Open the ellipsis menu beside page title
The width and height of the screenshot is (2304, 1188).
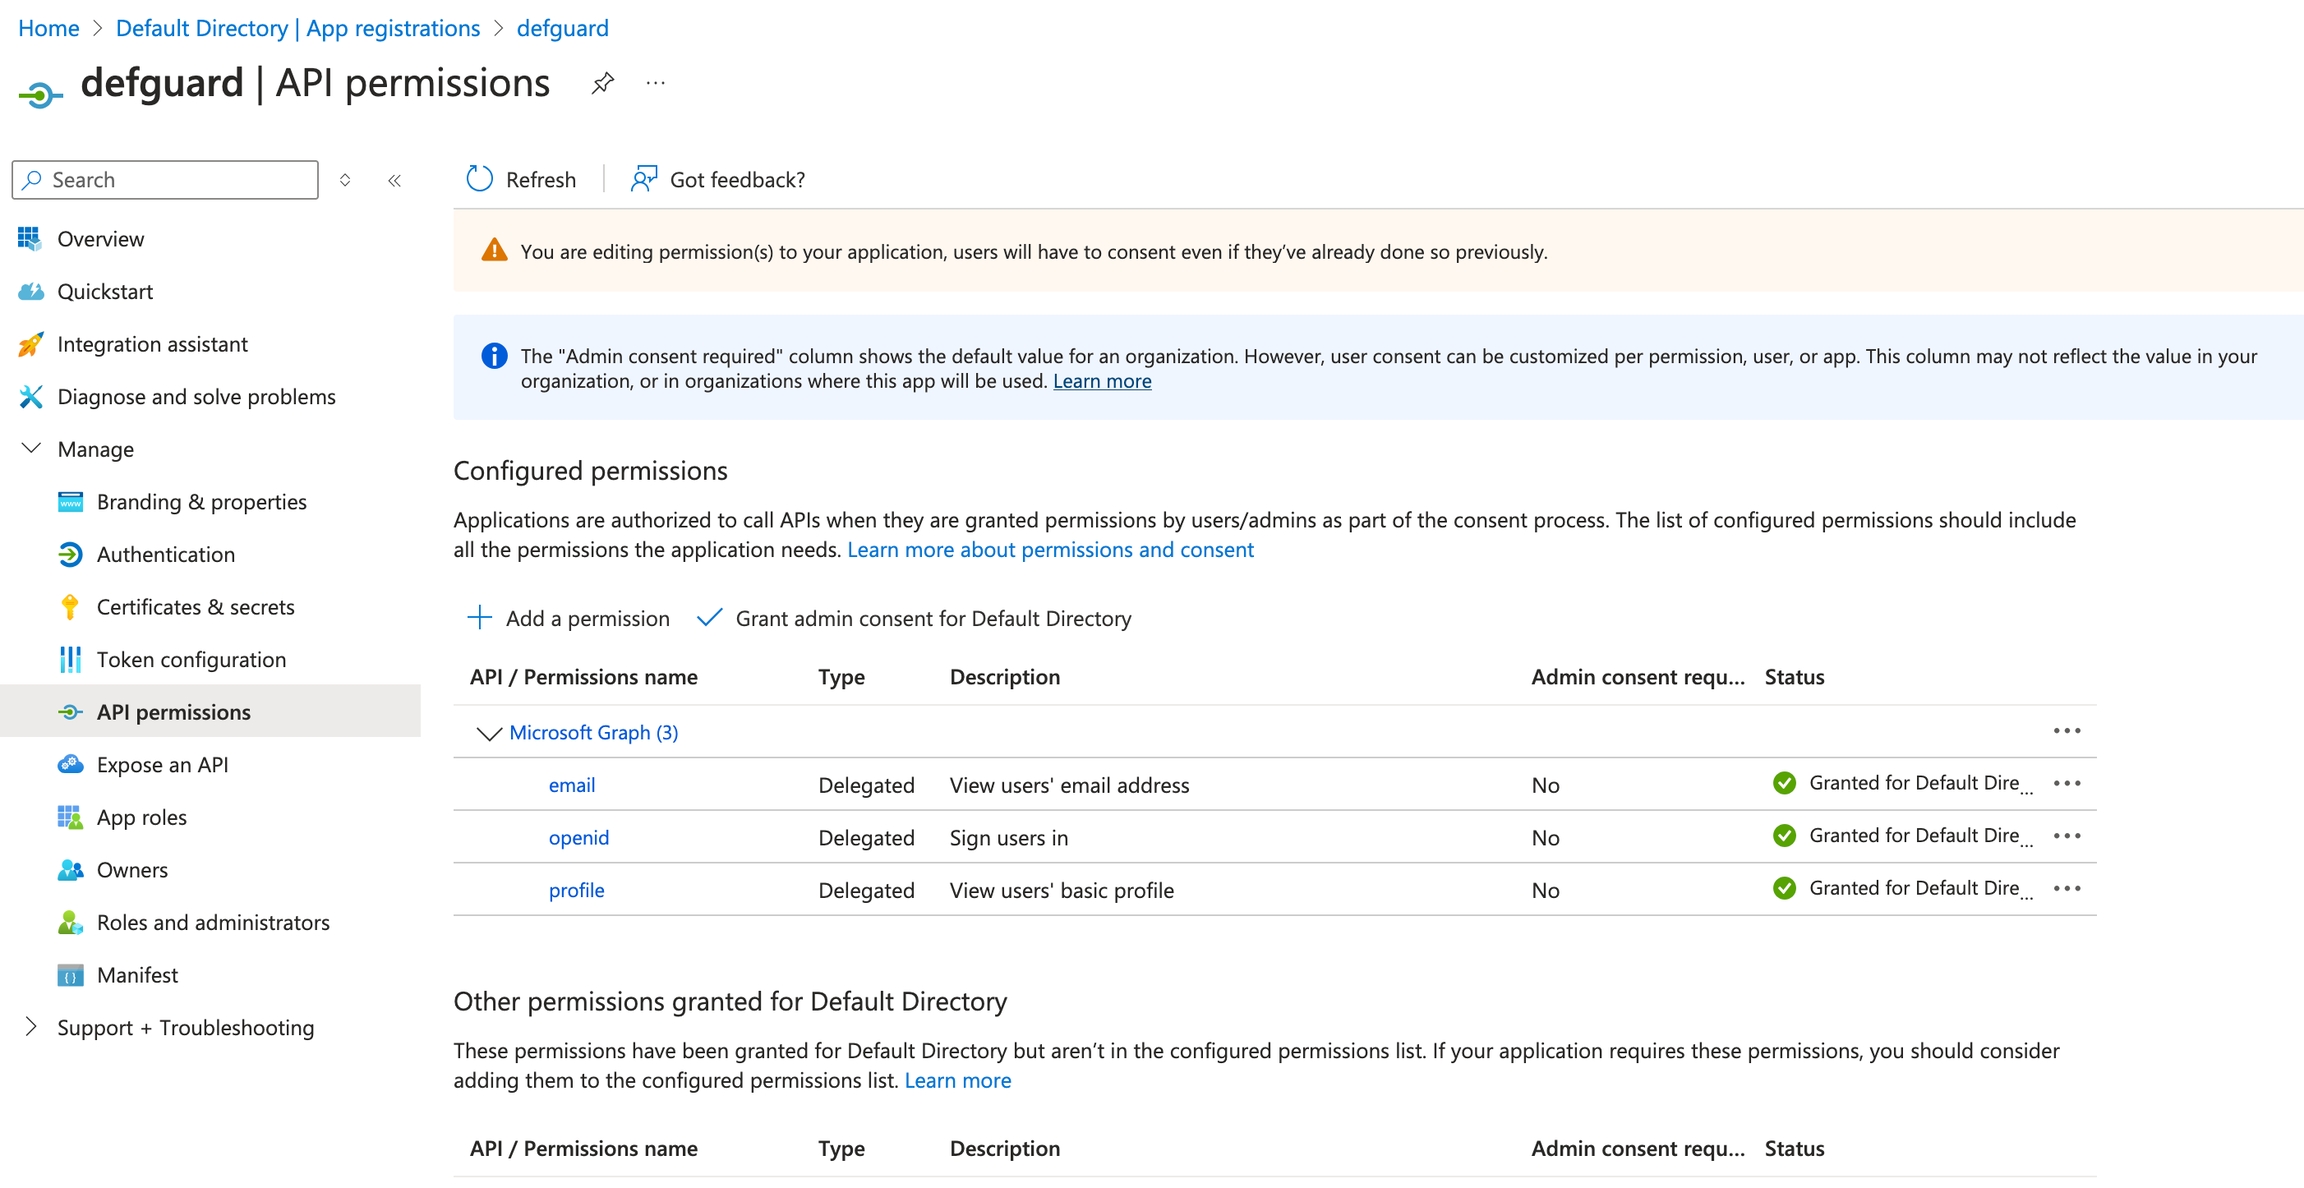tap(655, 83)
